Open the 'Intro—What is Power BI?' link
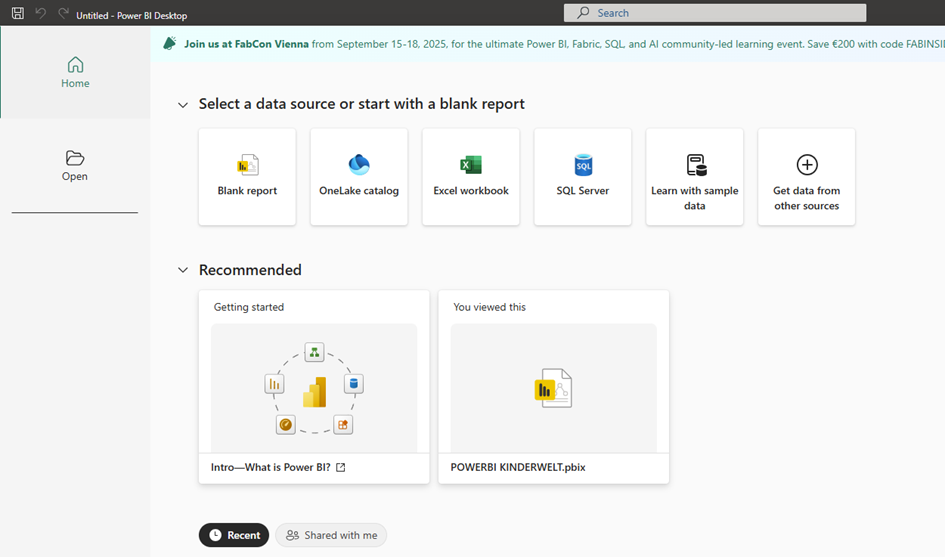 (x=271, y=467)
